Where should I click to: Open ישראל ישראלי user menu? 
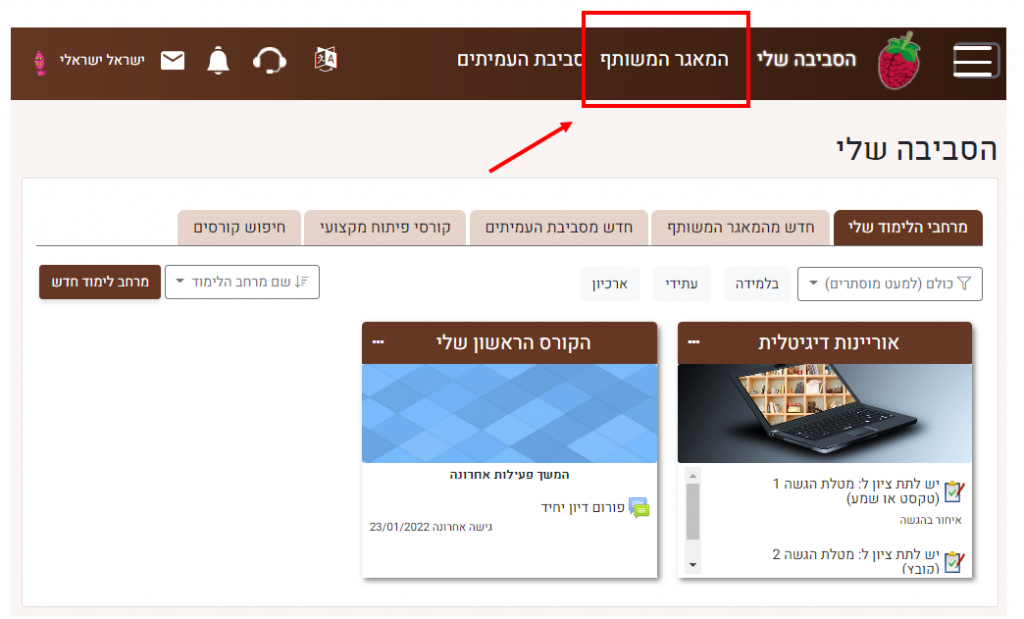tap(102, 60)
